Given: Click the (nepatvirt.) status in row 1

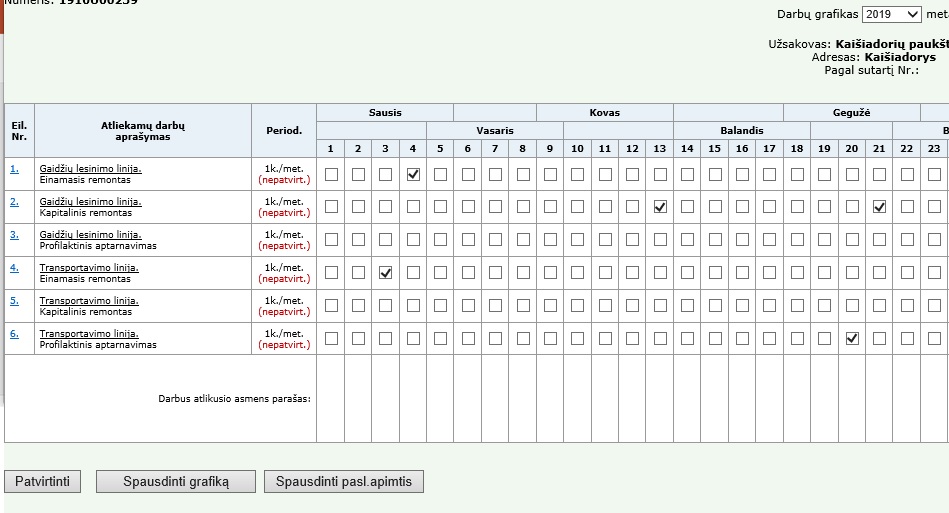Looking at the screenshot, I should pos(284,180).
